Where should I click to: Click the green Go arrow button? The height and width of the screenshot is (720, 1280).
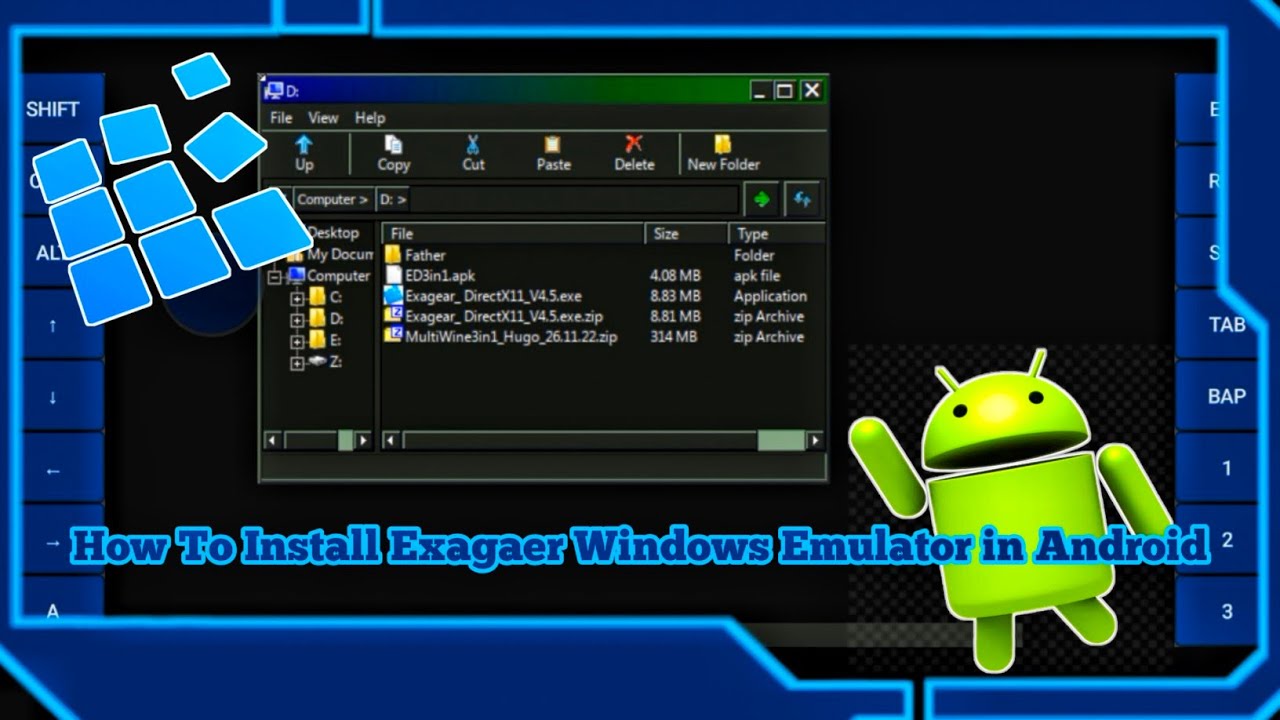click(761, 199)
